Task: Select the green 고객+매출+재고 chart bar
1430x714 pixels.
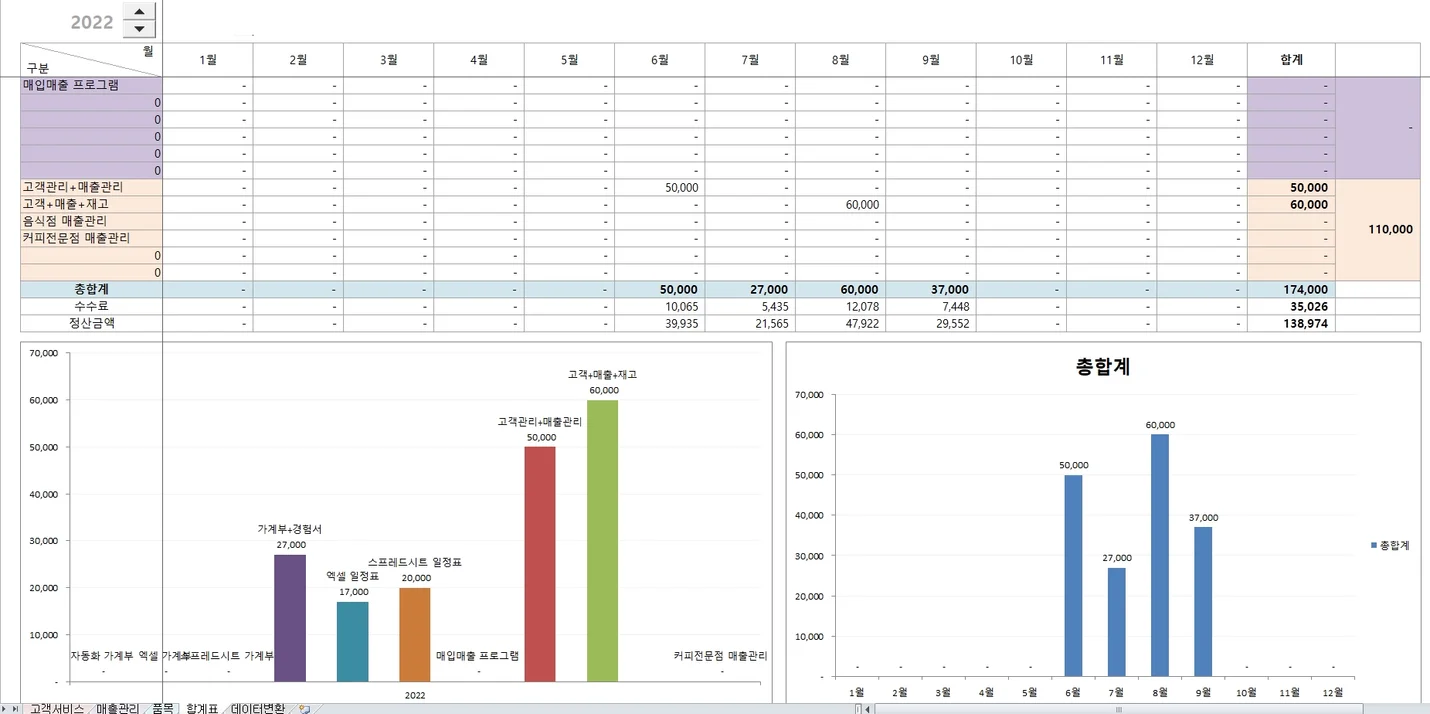Action: pyautogui.click(x=602, y=540)
